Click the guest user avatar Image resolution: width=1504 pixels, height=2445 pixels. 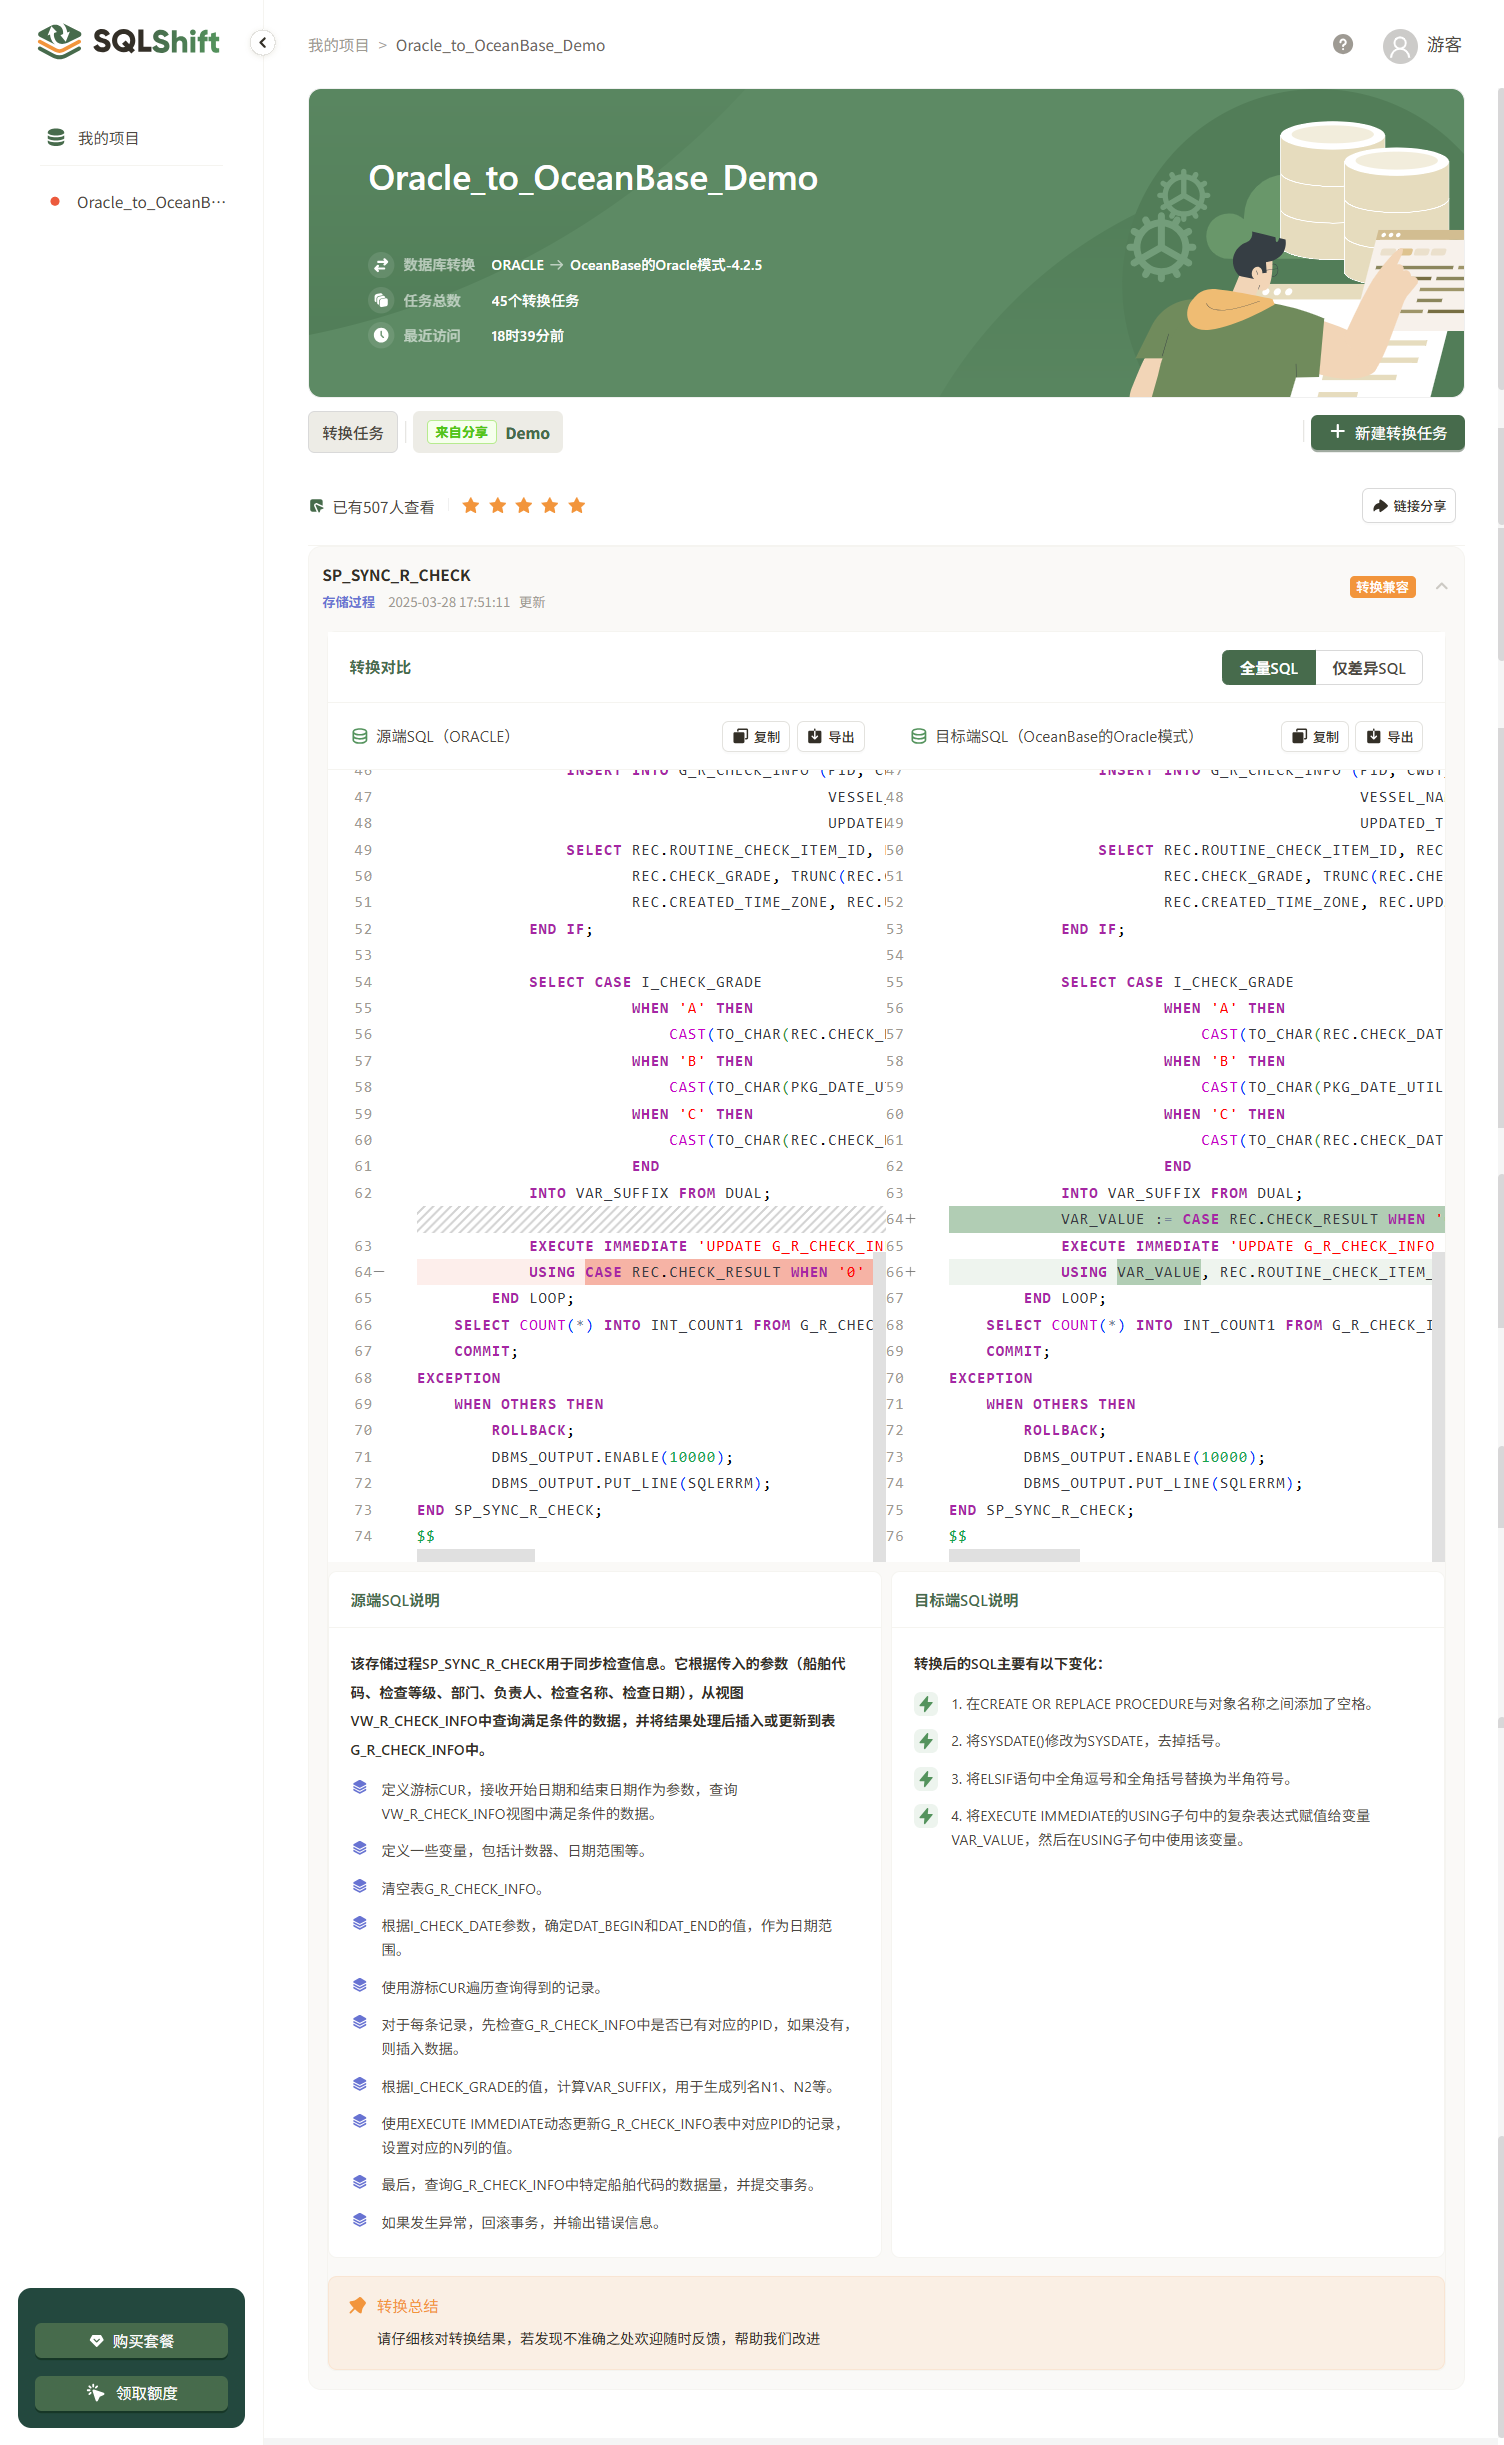[x=1400, y=46]
